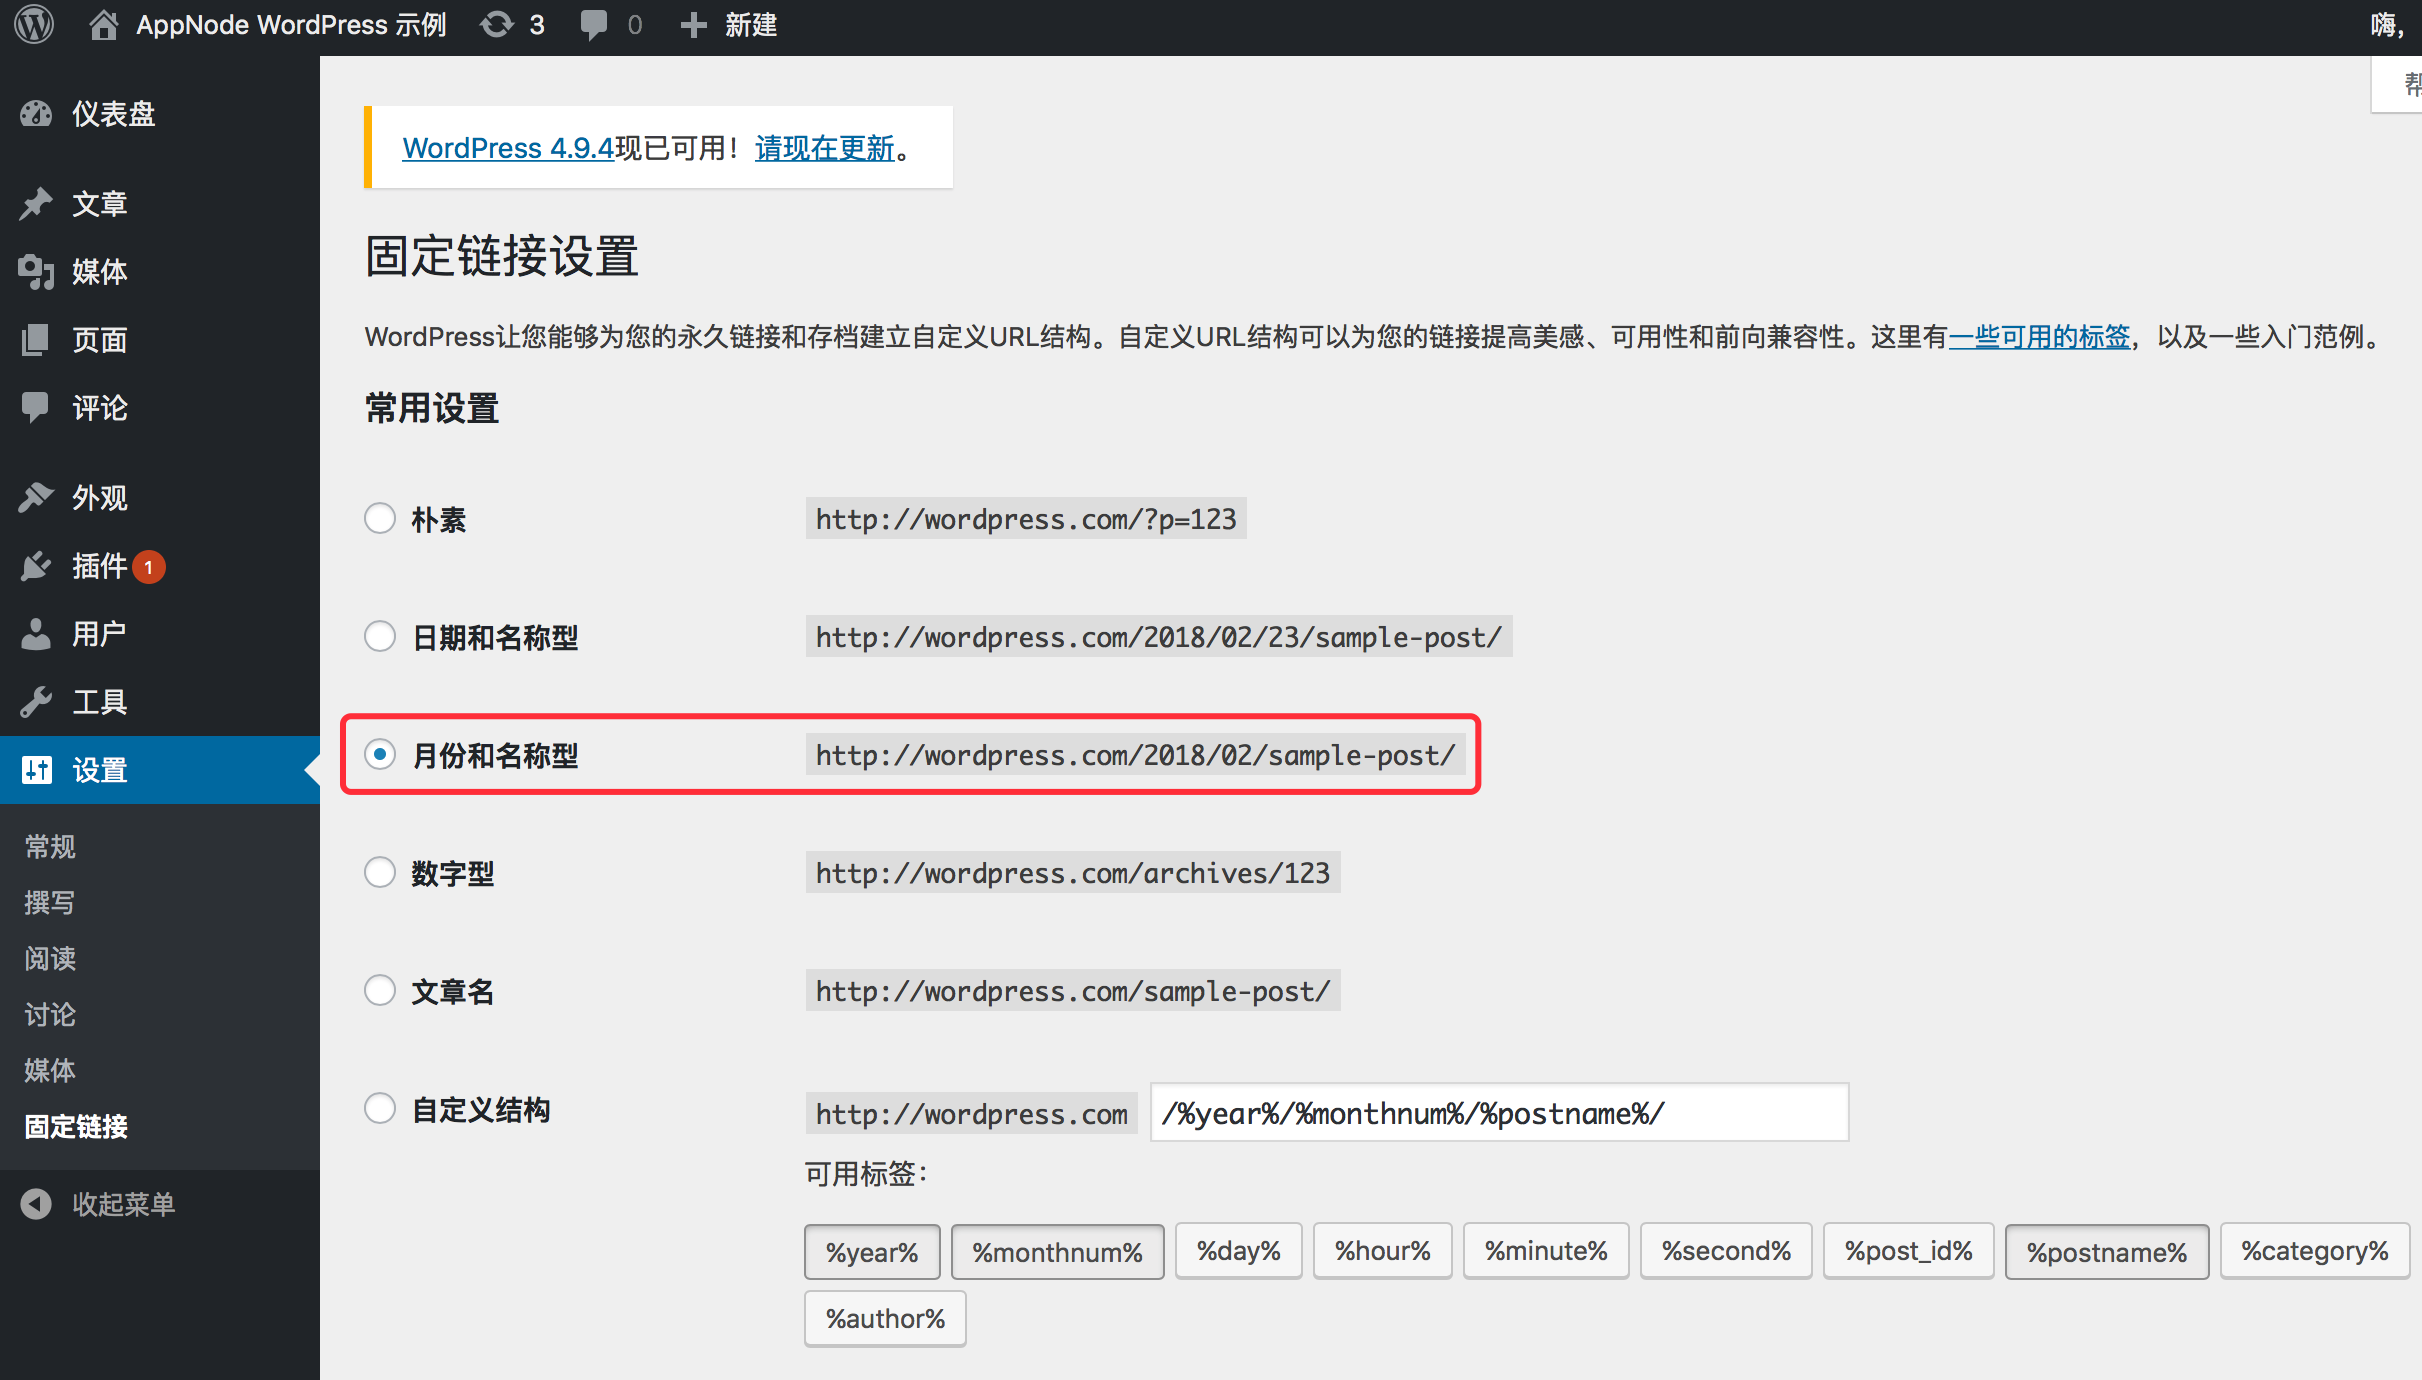Click the 工具 wrench icon
2422x1380 pixels.
36,702
